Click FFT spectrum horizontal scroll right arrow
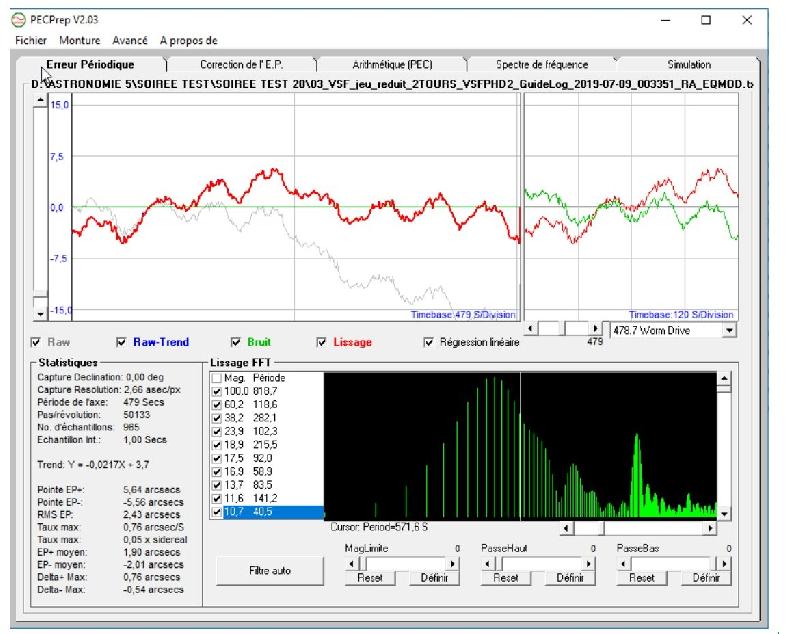The width and height of the screenshot is (800, 634). pyautogui.click(x=710, y=528)
